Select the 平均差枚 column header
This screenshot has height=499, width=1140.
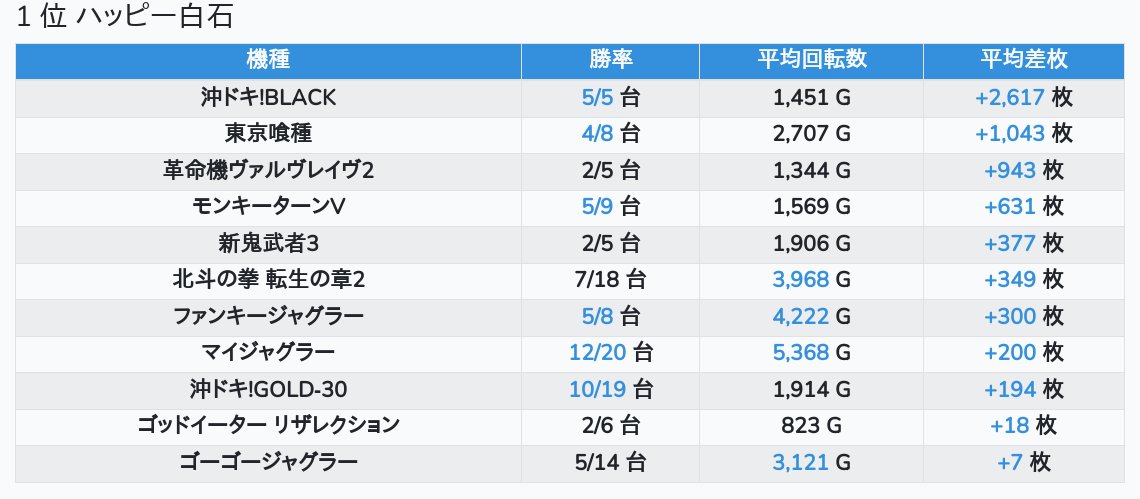(x=1024, y=60)
